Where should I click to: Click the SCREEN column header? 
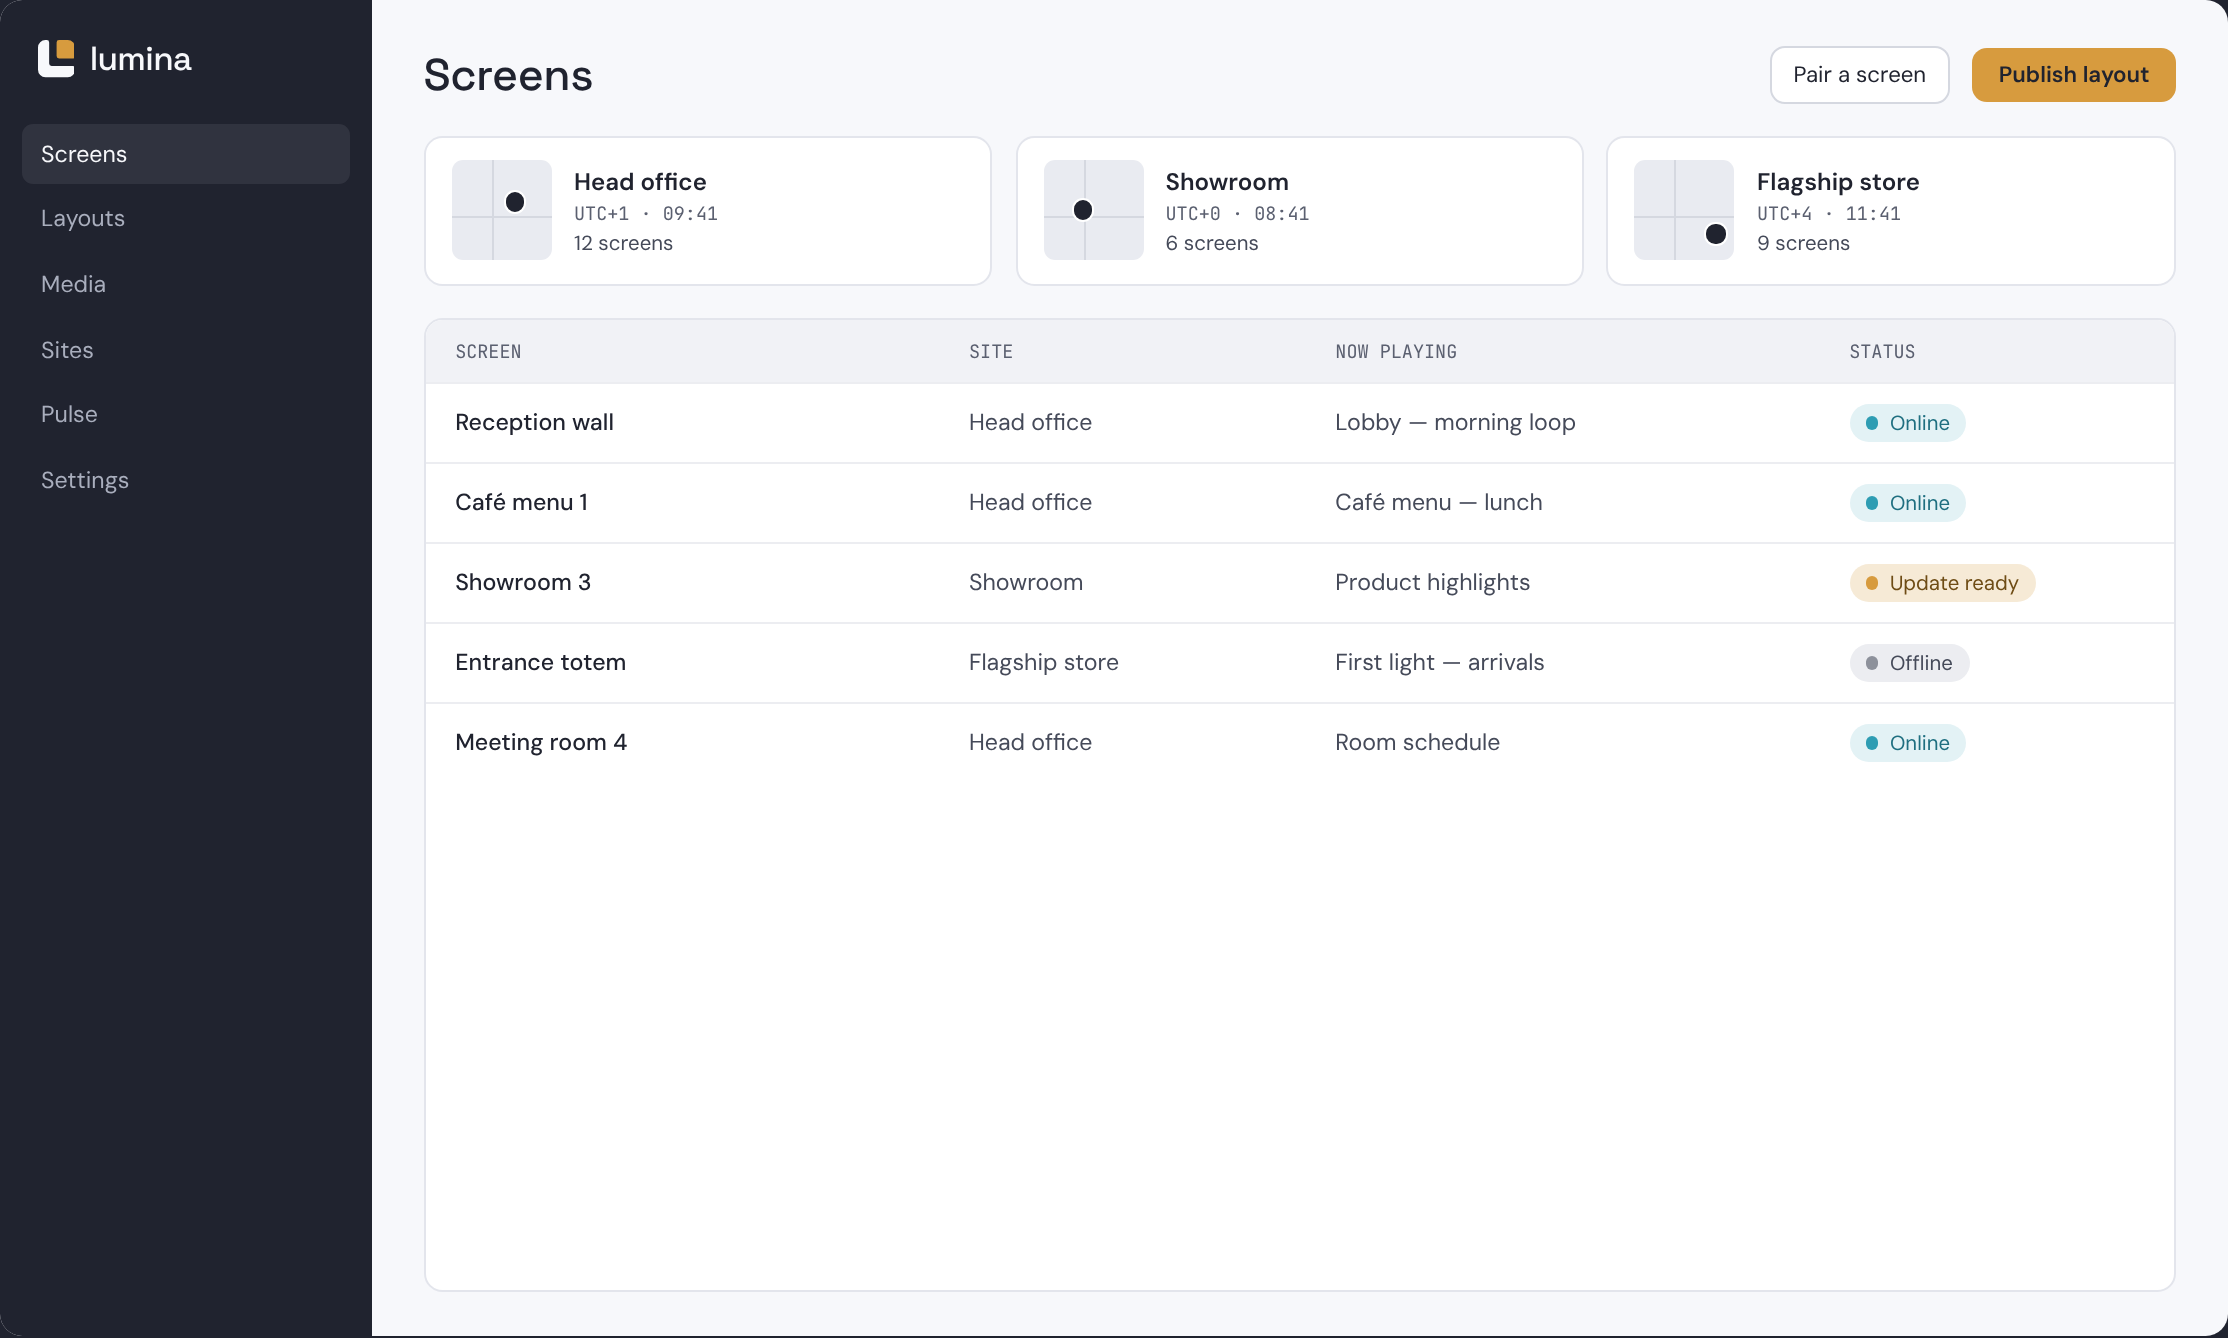click(488, 352)
